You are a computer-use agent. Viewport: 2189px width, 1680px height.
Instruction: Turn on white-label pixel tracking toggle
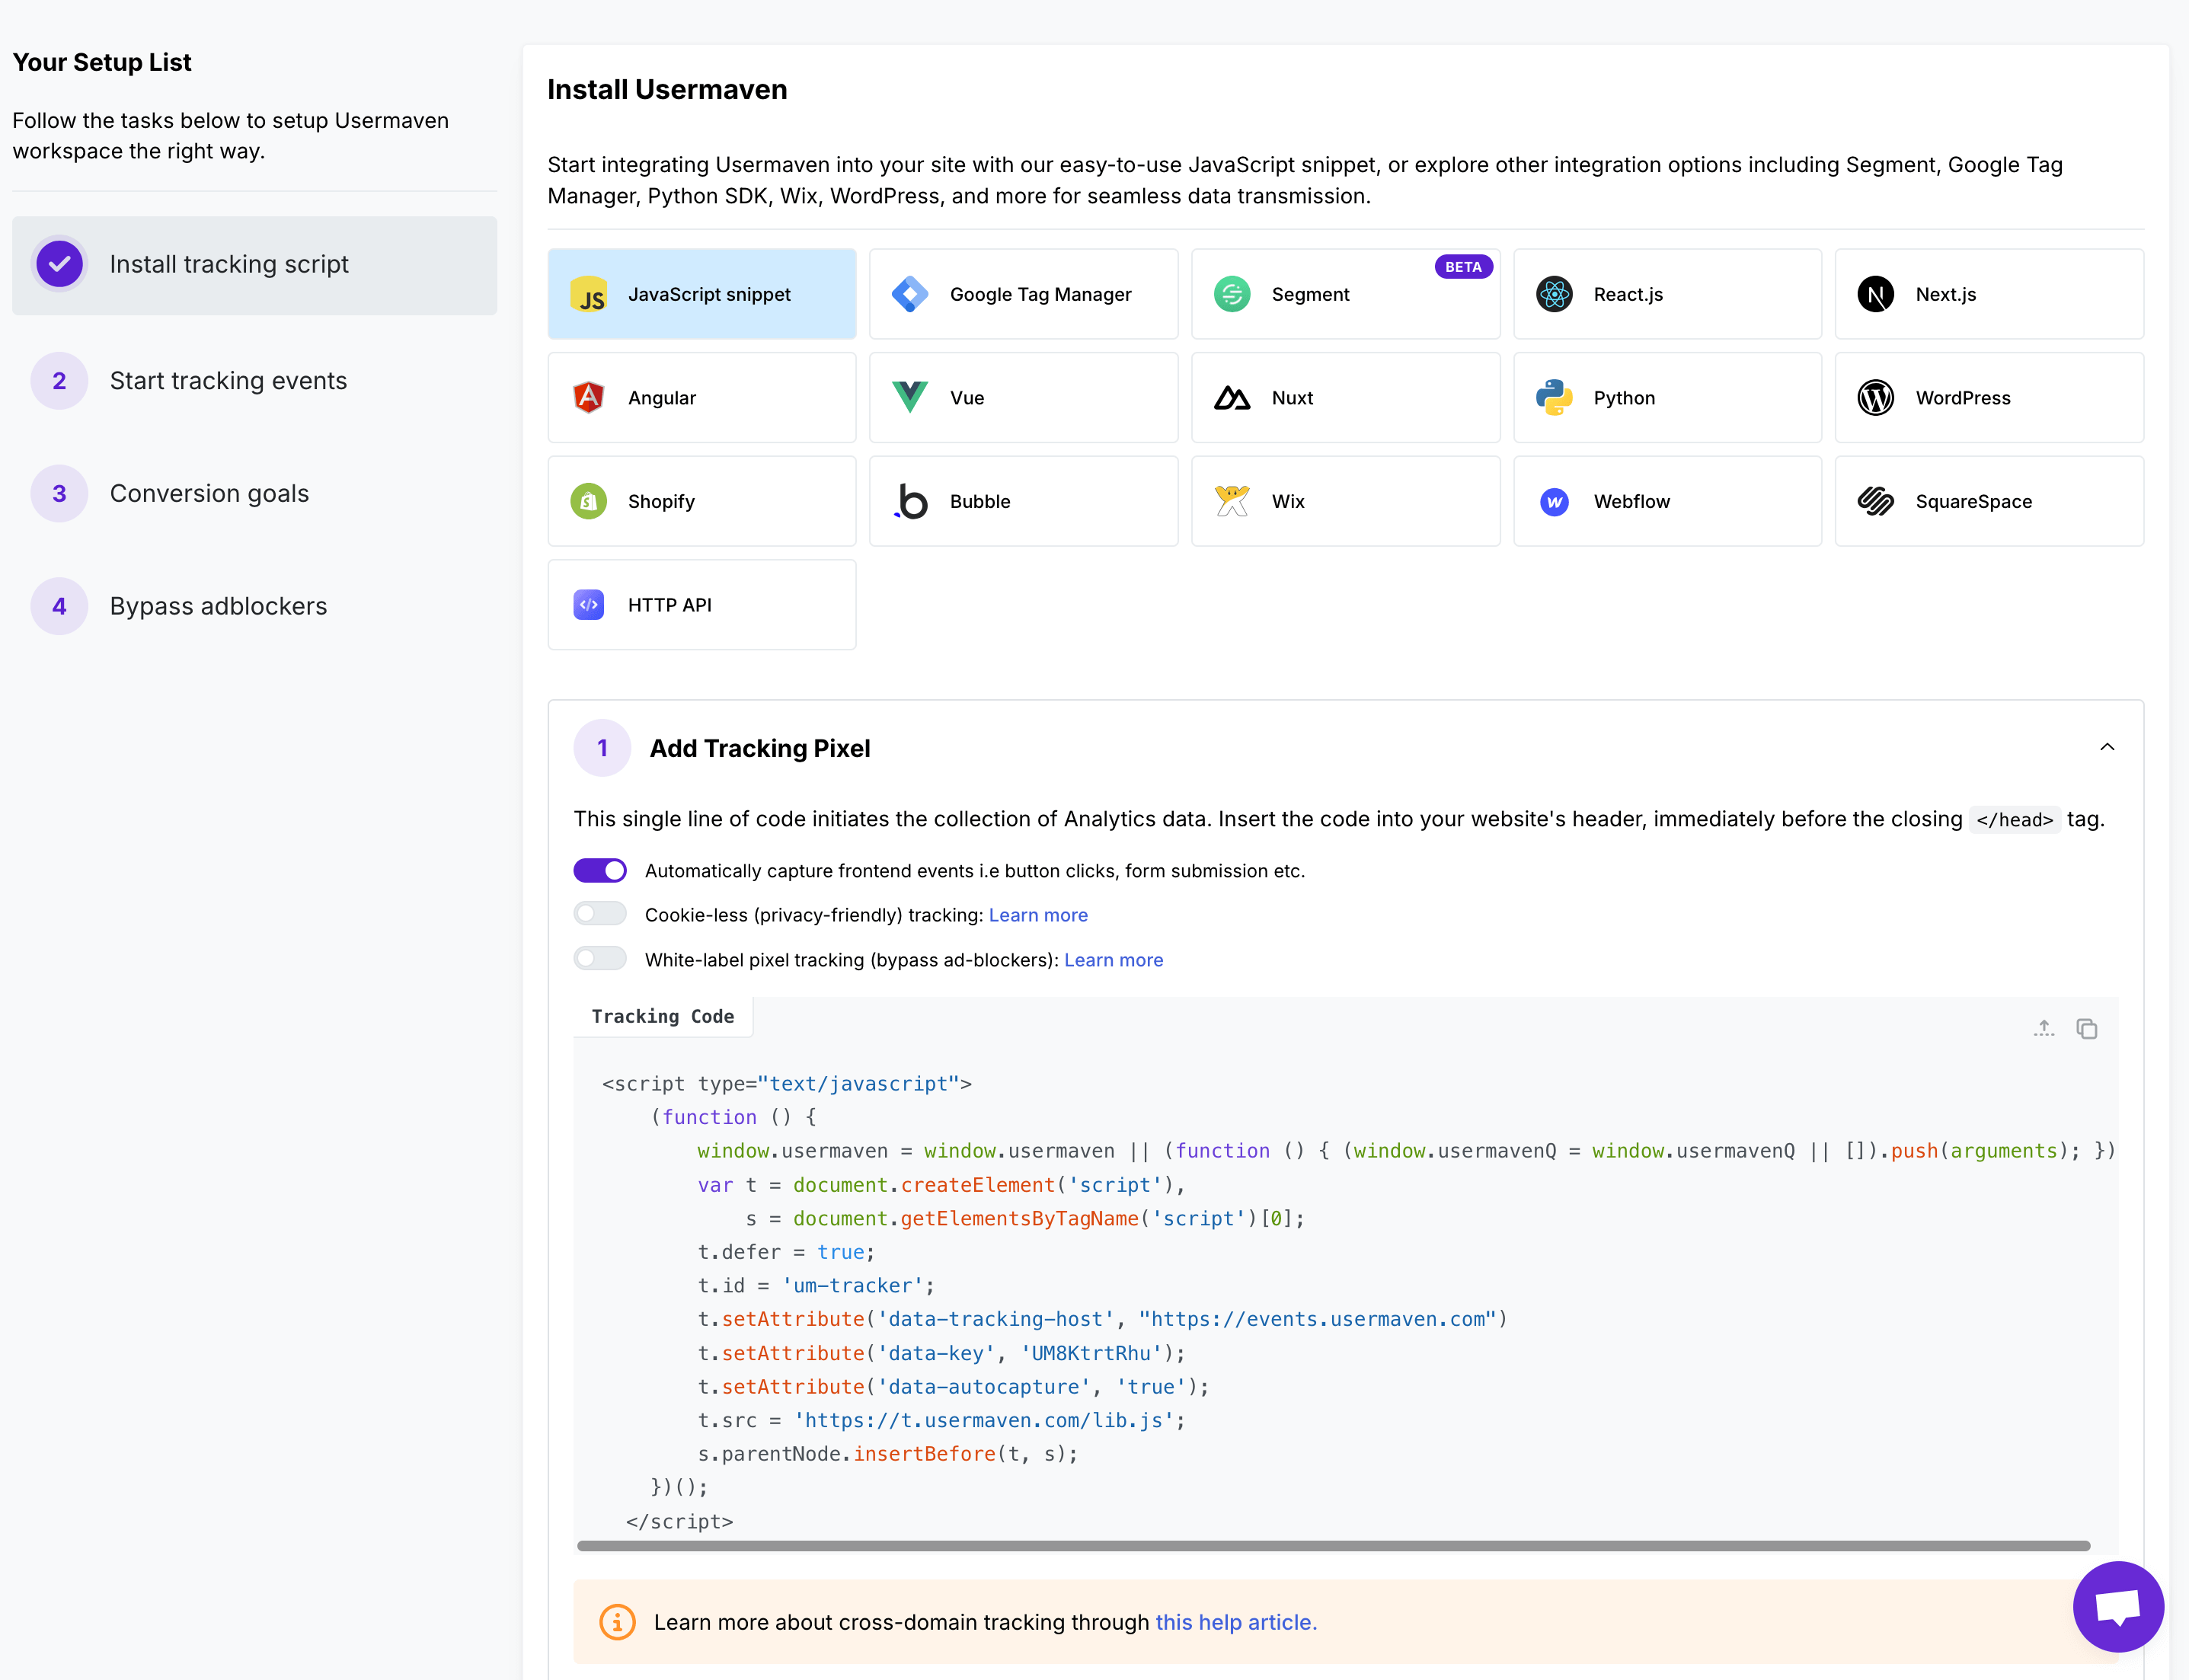point(600,959)
